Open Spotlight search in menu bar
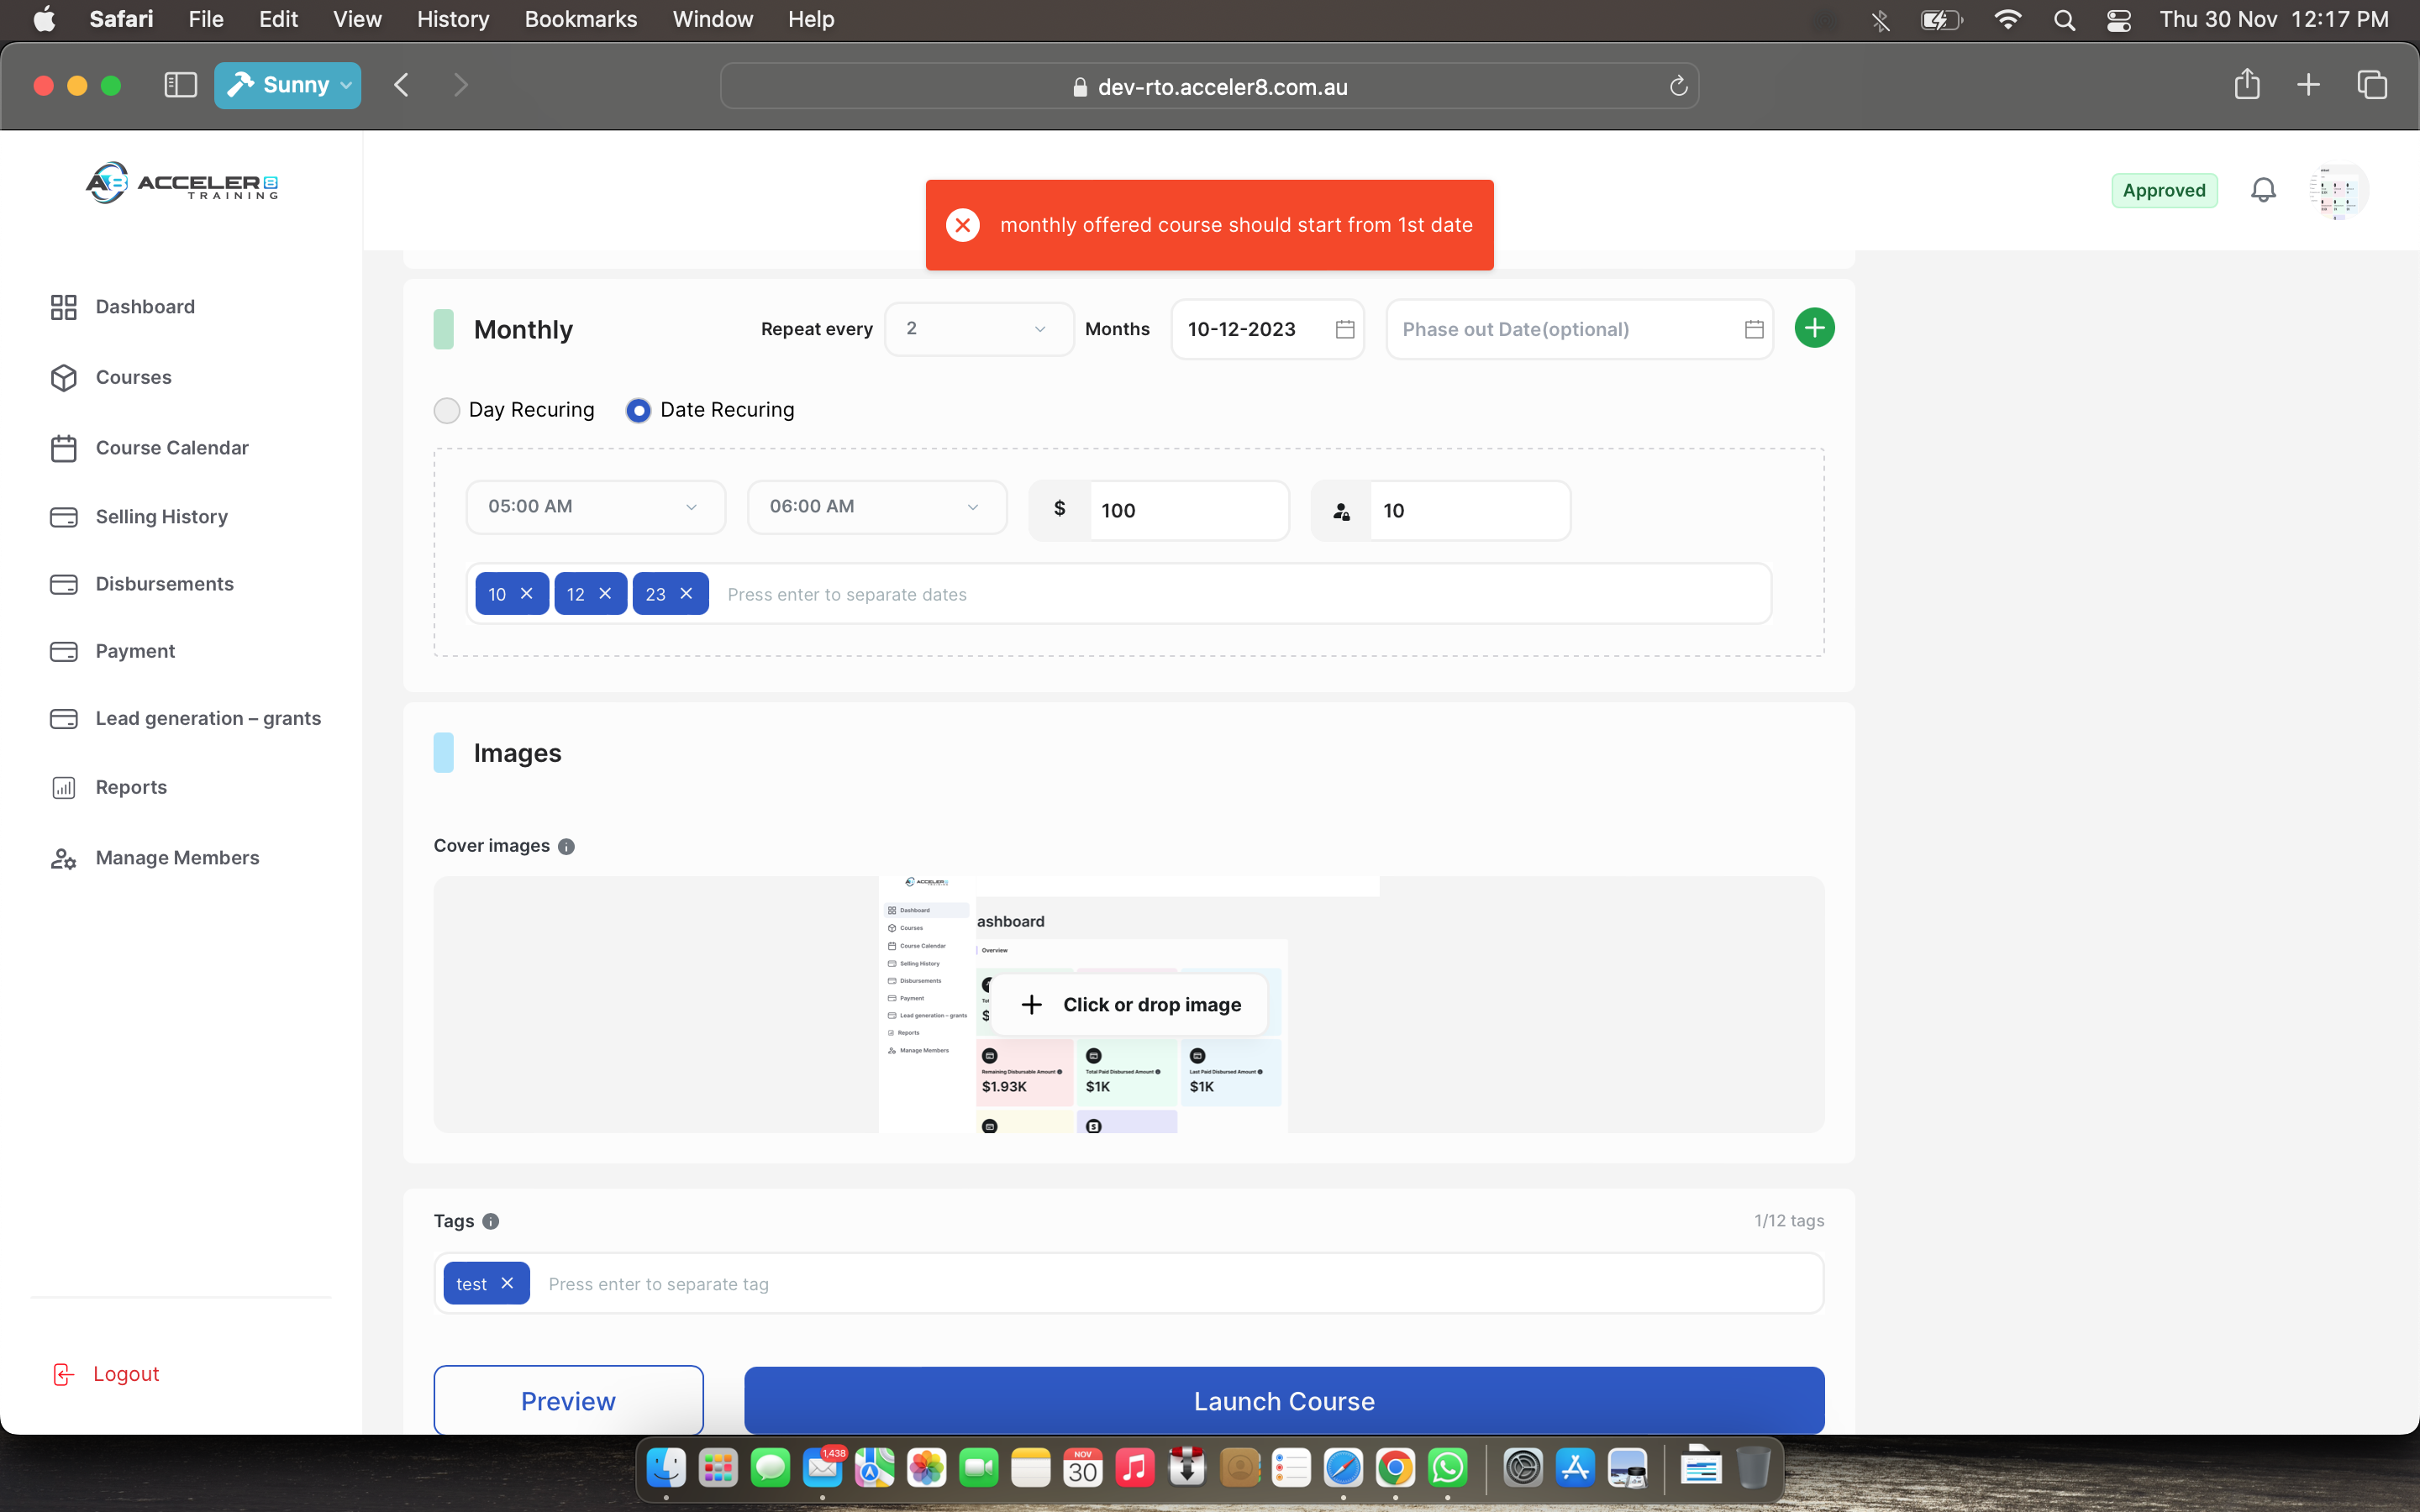The width and height of the screenshot is (2420, 1512). point(2064,20)
